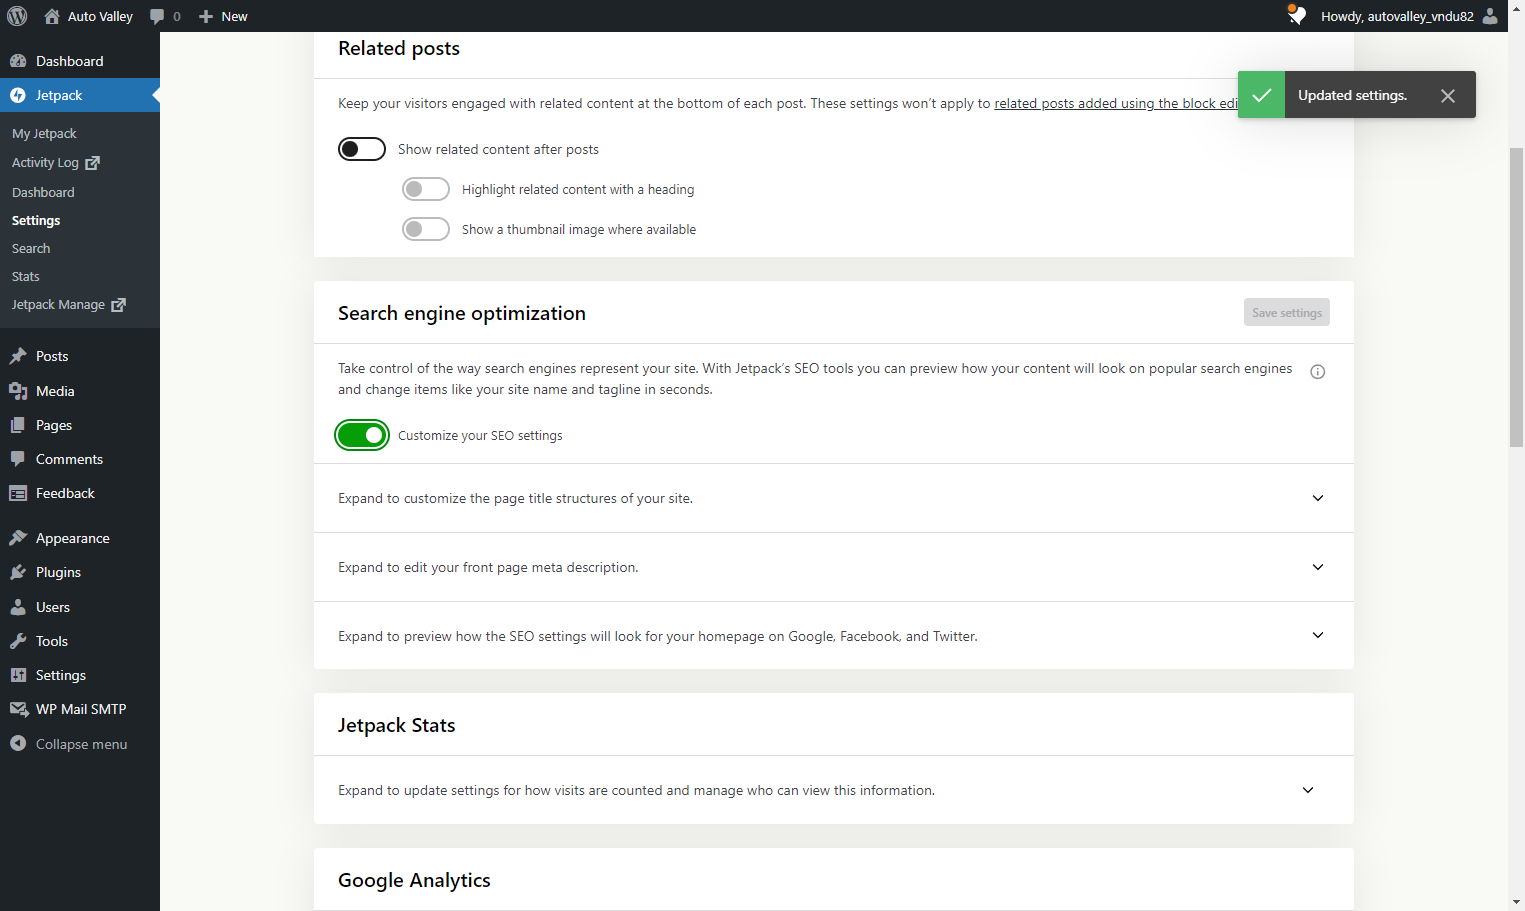Expand SEO homepage preview section
Viewport: 1525px width, 911px height.
834,636
